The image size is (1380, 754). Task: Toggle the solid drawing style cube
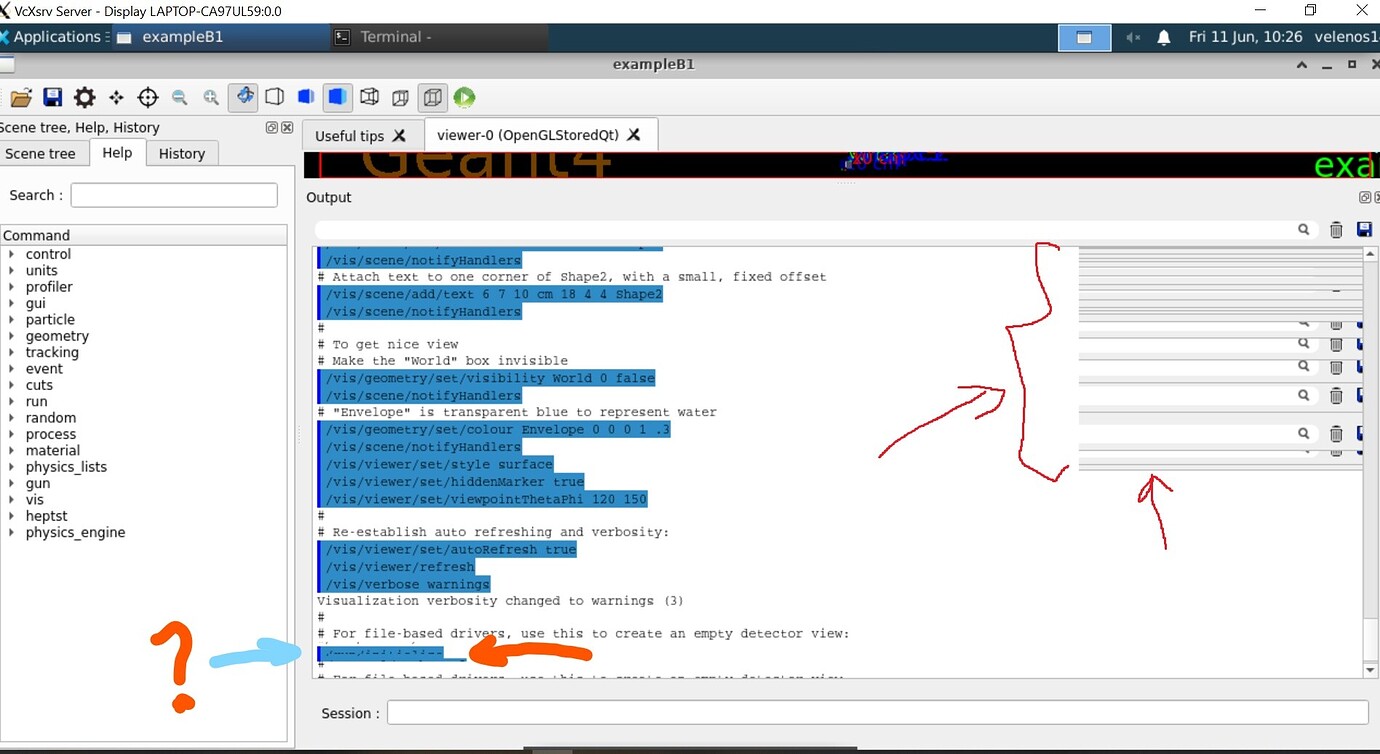coord(337,97)
